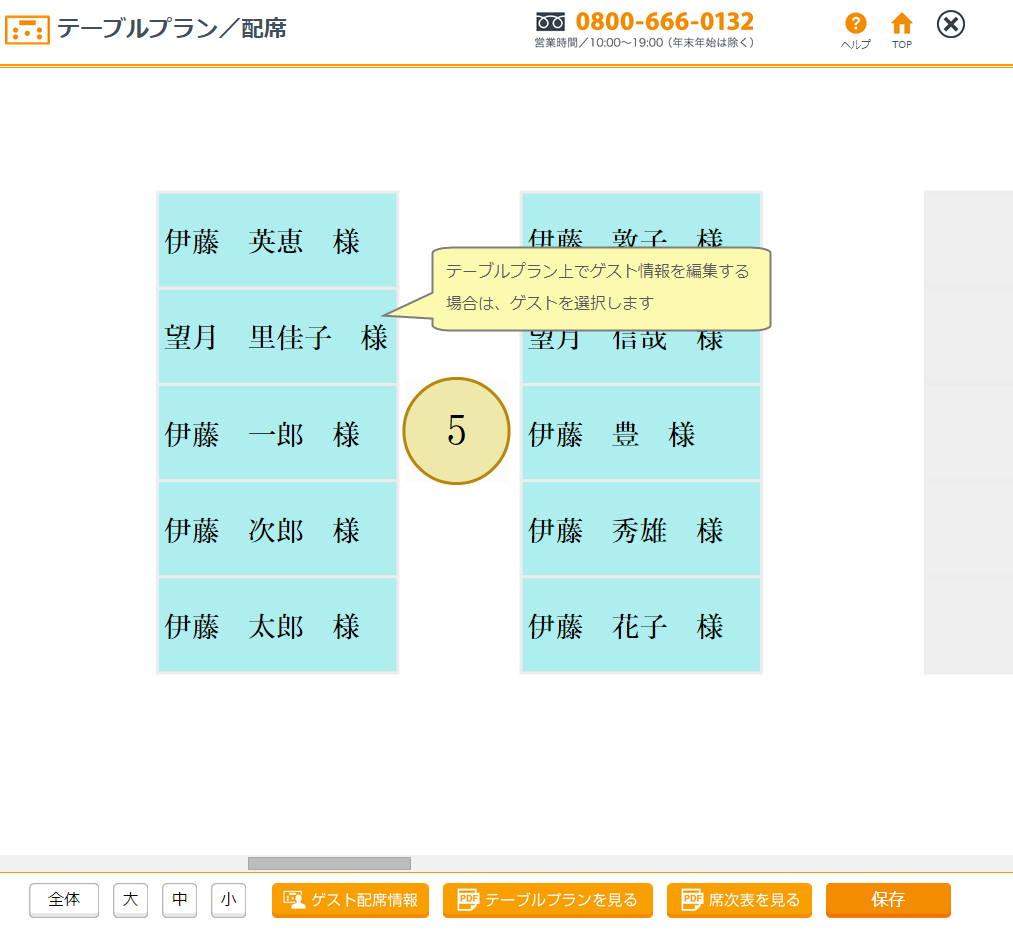Click the horizontal scrollbar thumb
Screen dimensions: 1013x933
329,863
